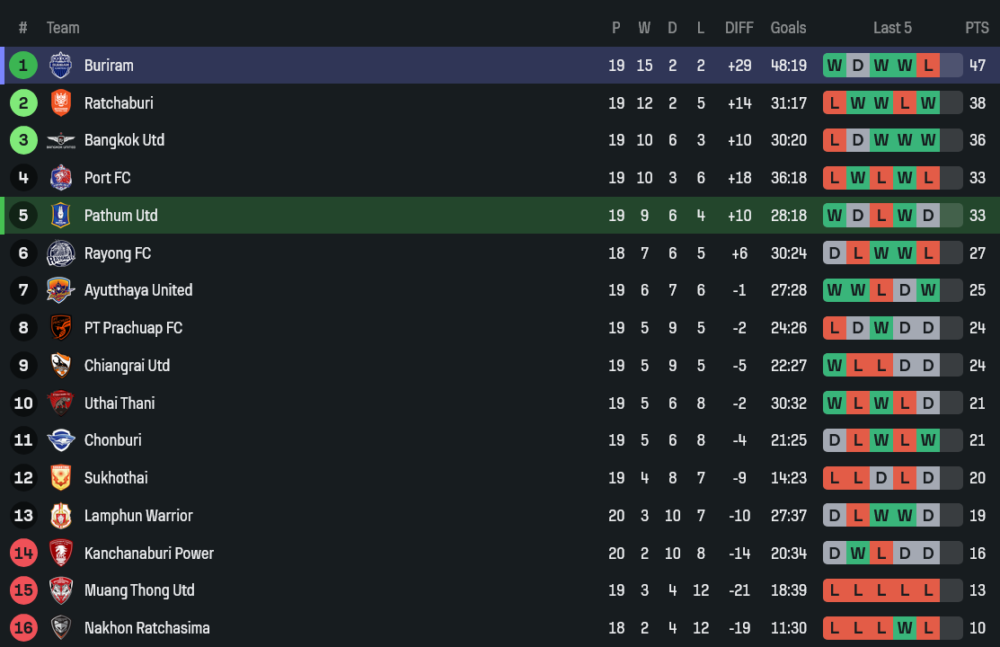The height and width of the screenshot is (647, 1000).
Task: Click the Pathum Utd blue crest
Action: (61, 216)
